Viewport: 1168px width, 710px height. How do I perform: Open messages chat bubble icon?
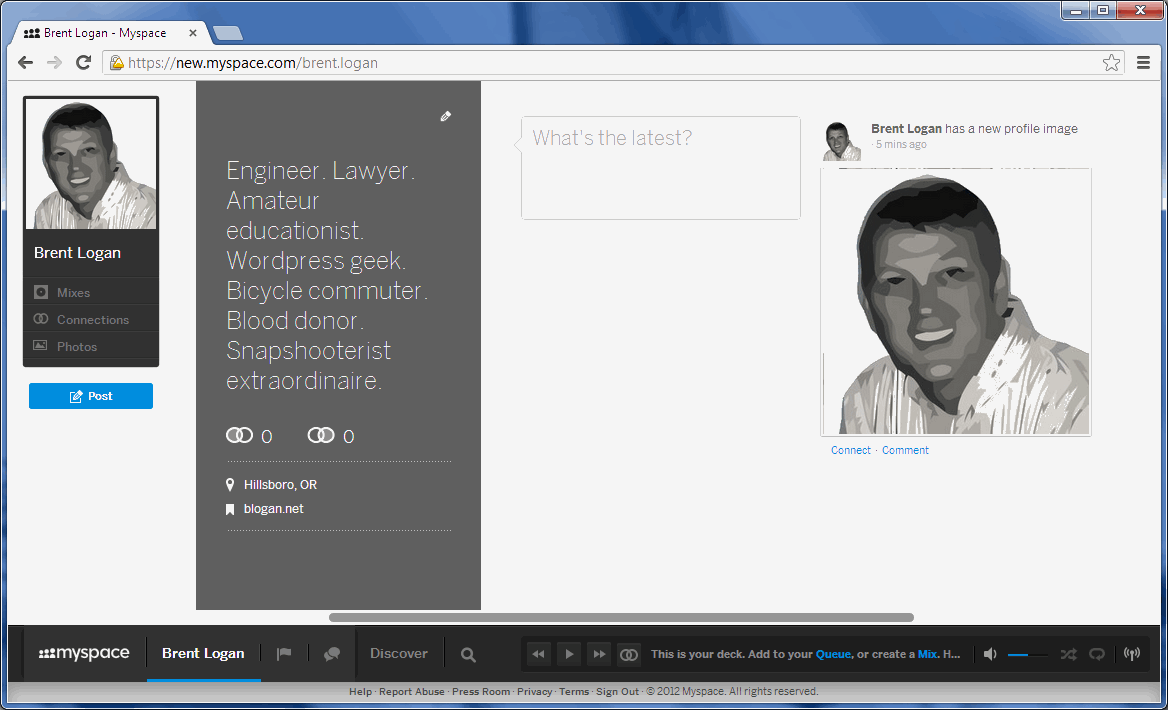pyautogui.click(x=332, y=654)
